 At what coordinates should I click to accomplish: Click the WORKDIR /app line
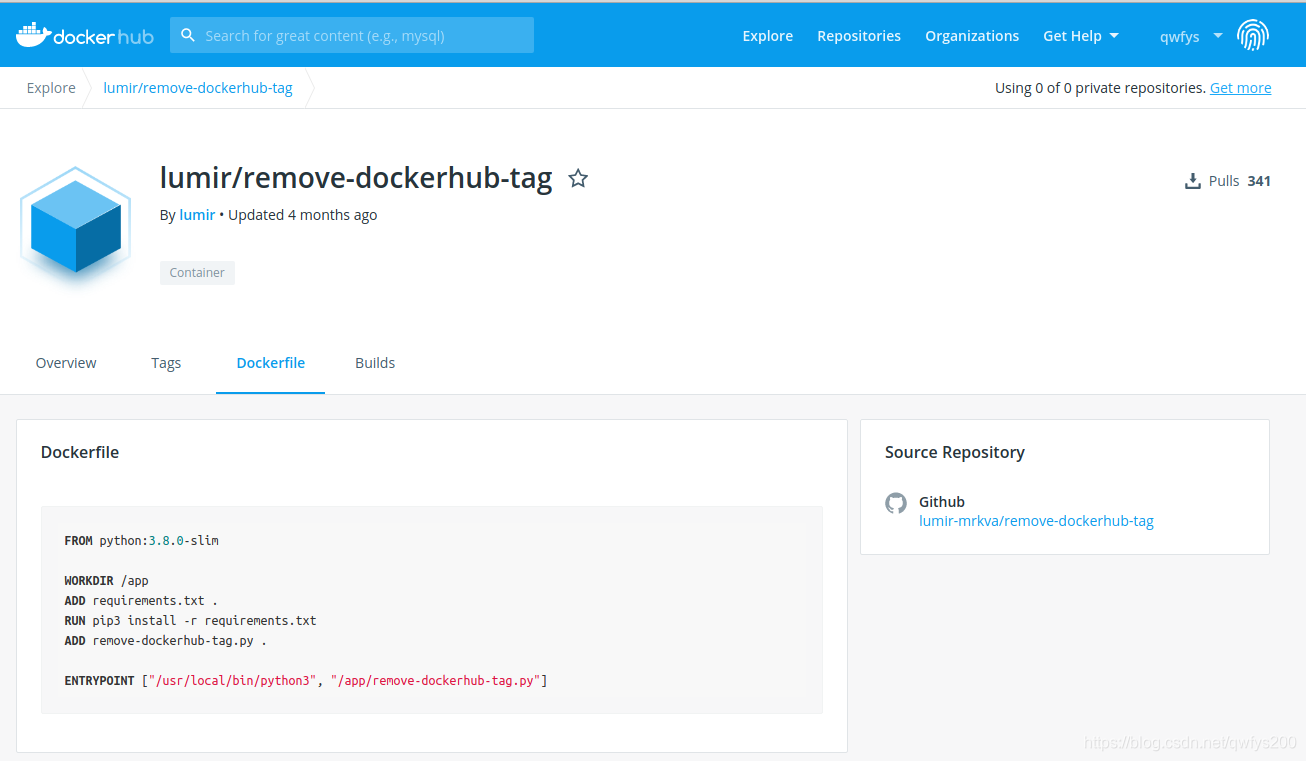click(106, 580)
